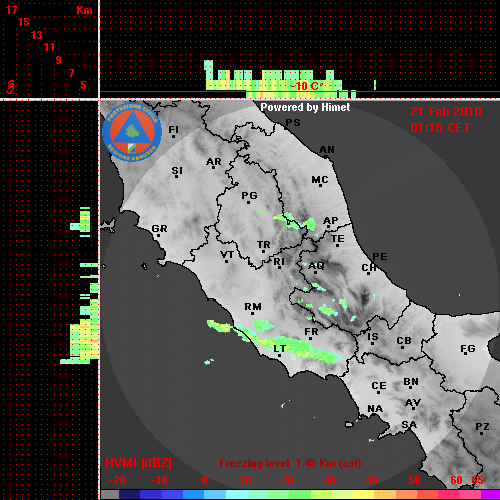
Task: Click the FI city label on map
Action: (x=173, y=129)
